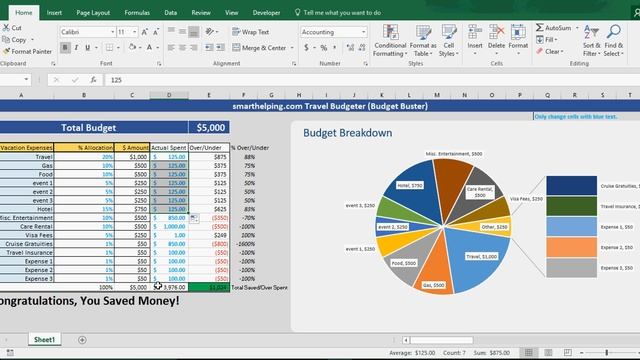Switch to the Developer tab

click(266, 13)
